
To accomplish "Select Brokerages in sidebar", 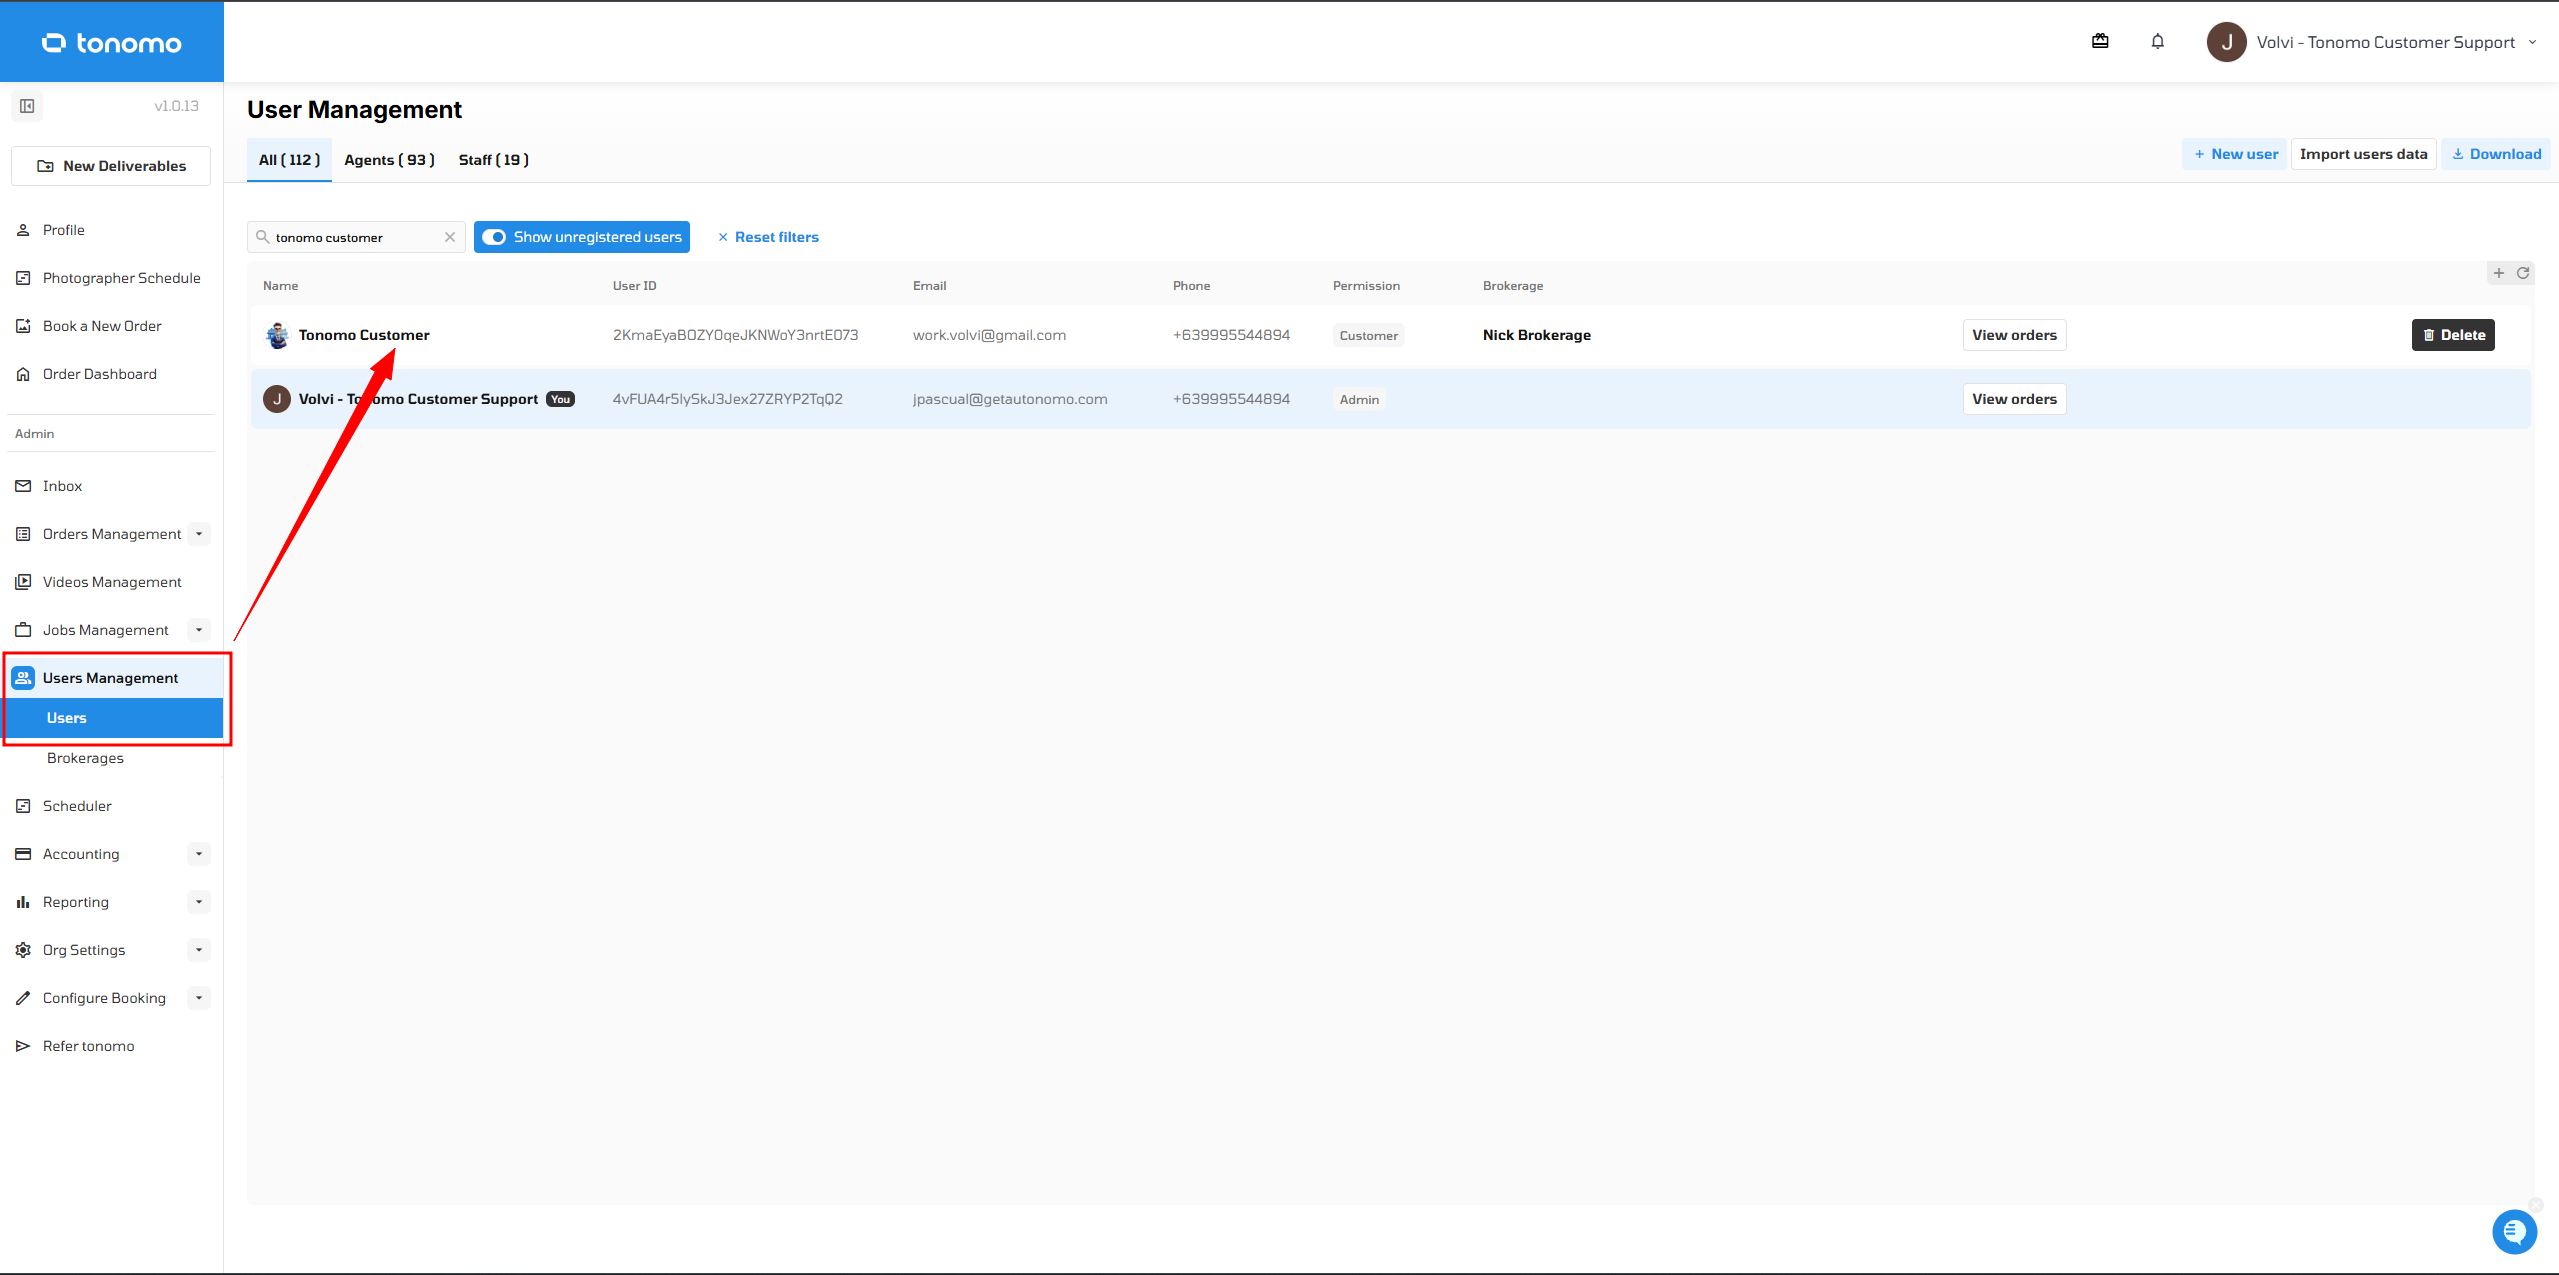I will tap(85, 758).
